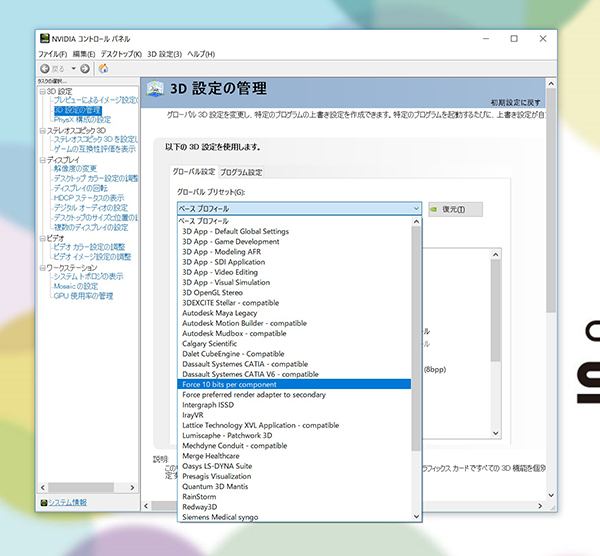Click the settings list scroll up arrow
Viewport: 600px width, 556px height.
pos(496,254)
